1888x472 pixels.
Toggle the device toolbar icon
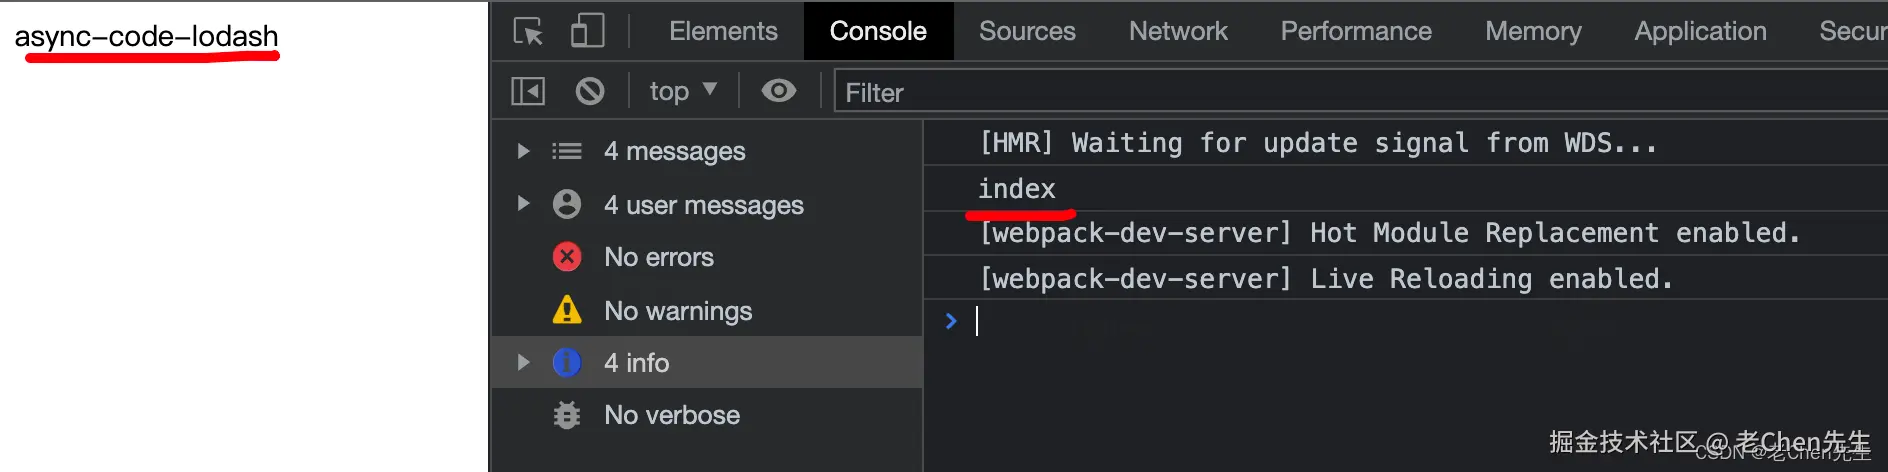588,31
